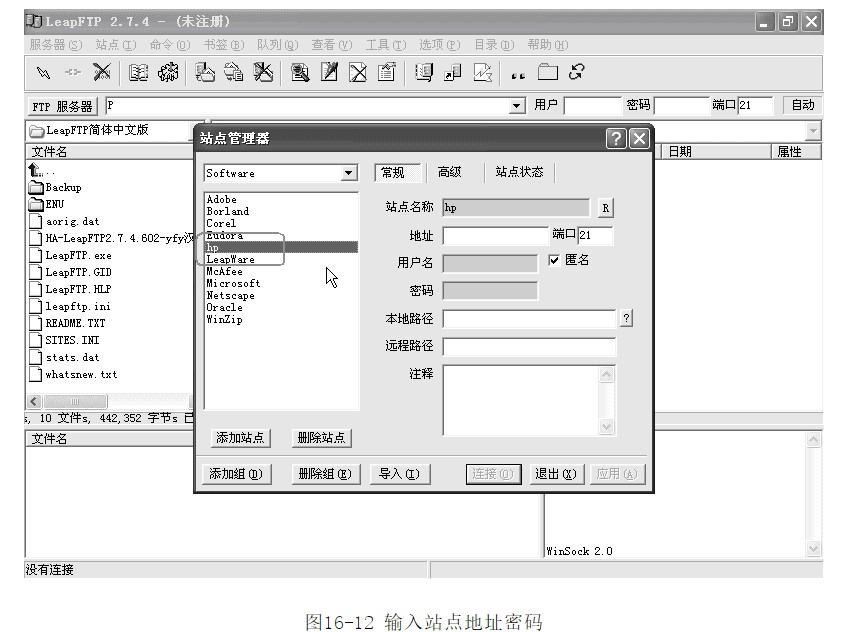Screen dimensions: 842x632
Task: Click the refresh arrows icon in toolbar
Action: click(576, 72)
